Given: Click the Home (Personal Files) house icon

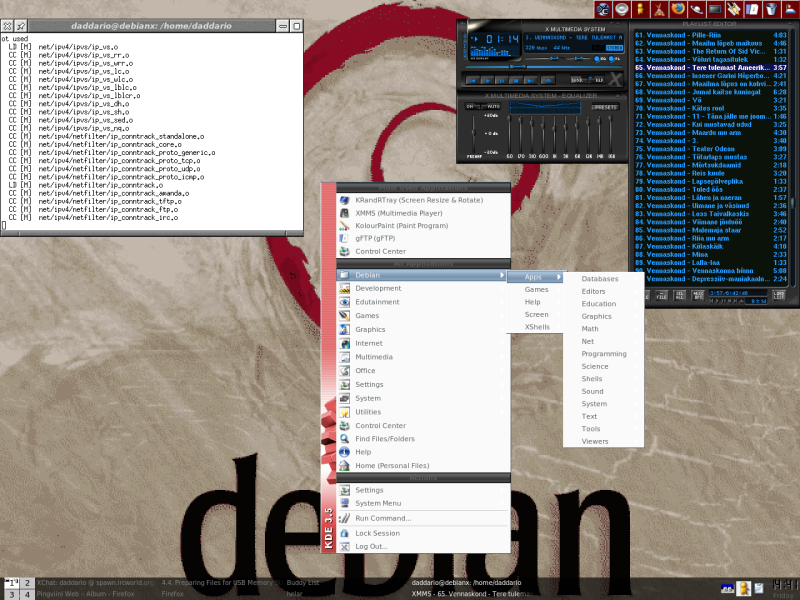Looking at the screenshot, I should pyautogui.click(x=344, y=465).
